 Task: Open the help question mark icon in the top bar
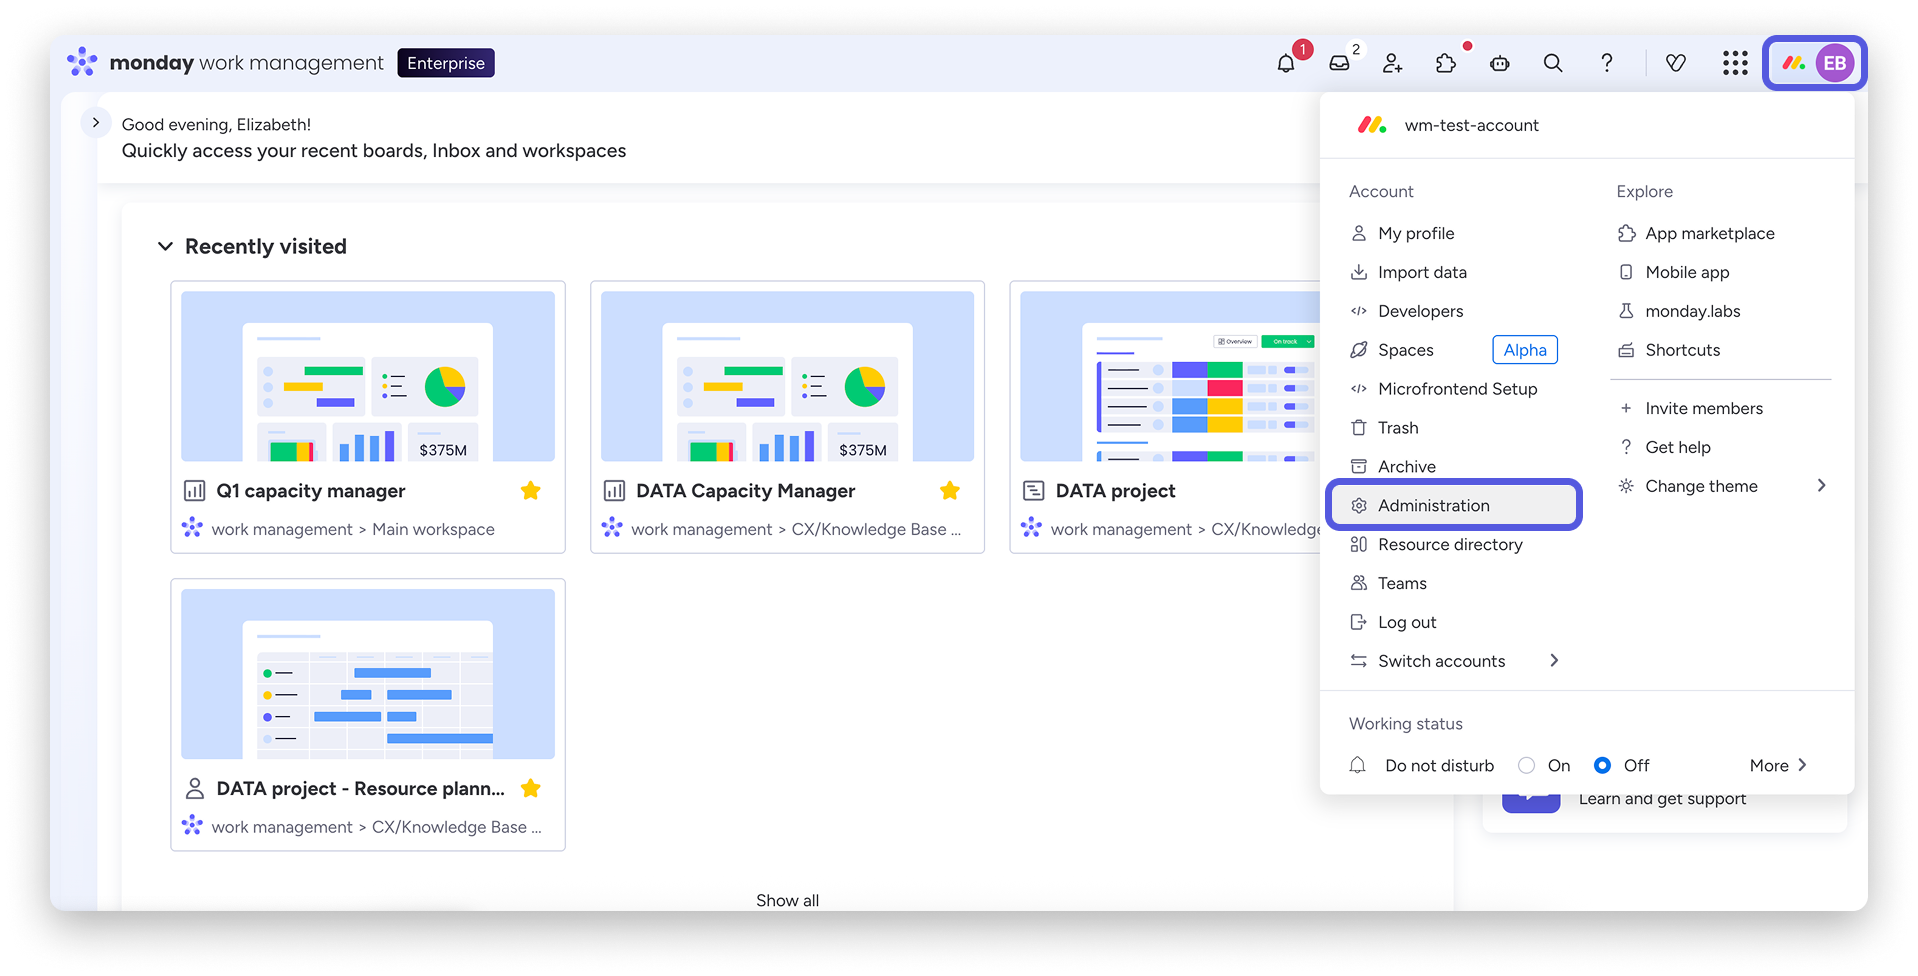(x=1606, y=63)
